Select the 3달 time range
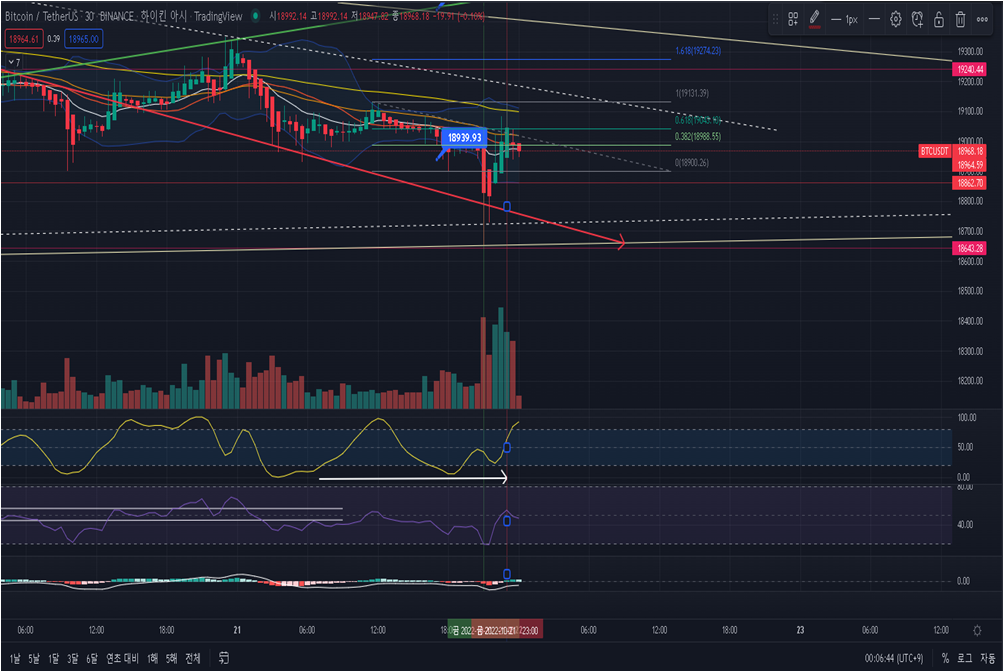 (x=73, y=659)
